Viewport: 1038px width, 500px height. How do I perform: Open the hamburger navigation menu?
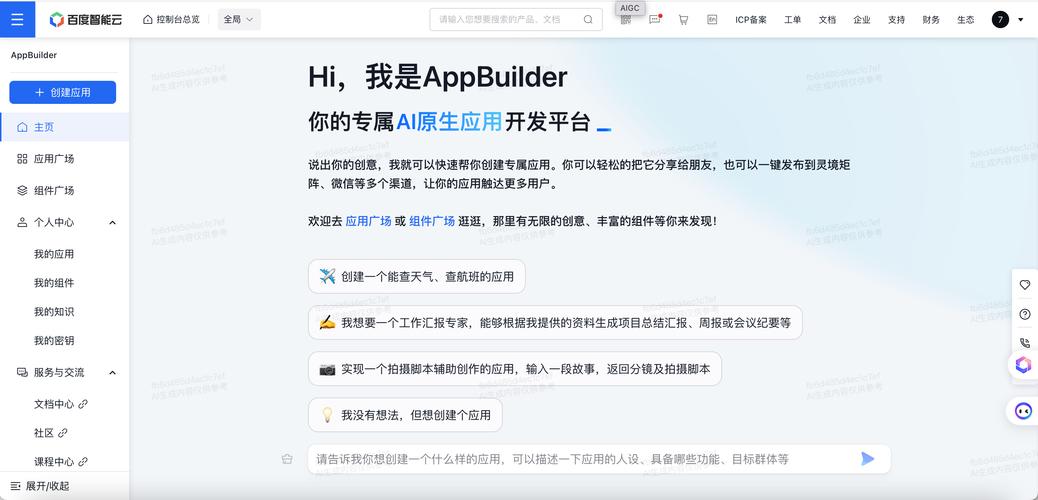click(x=17, y=19)
